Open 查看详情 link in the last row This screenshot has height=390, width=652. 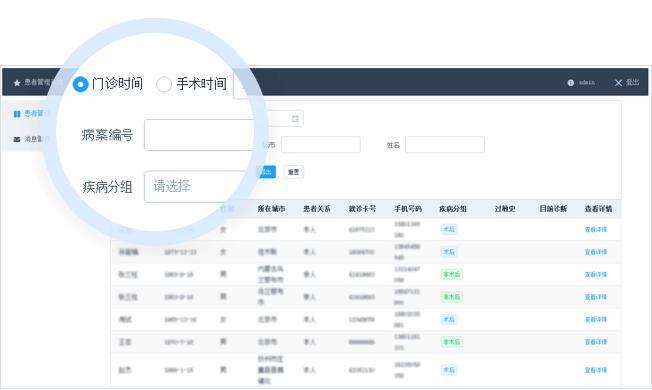[x=595, y=370]
